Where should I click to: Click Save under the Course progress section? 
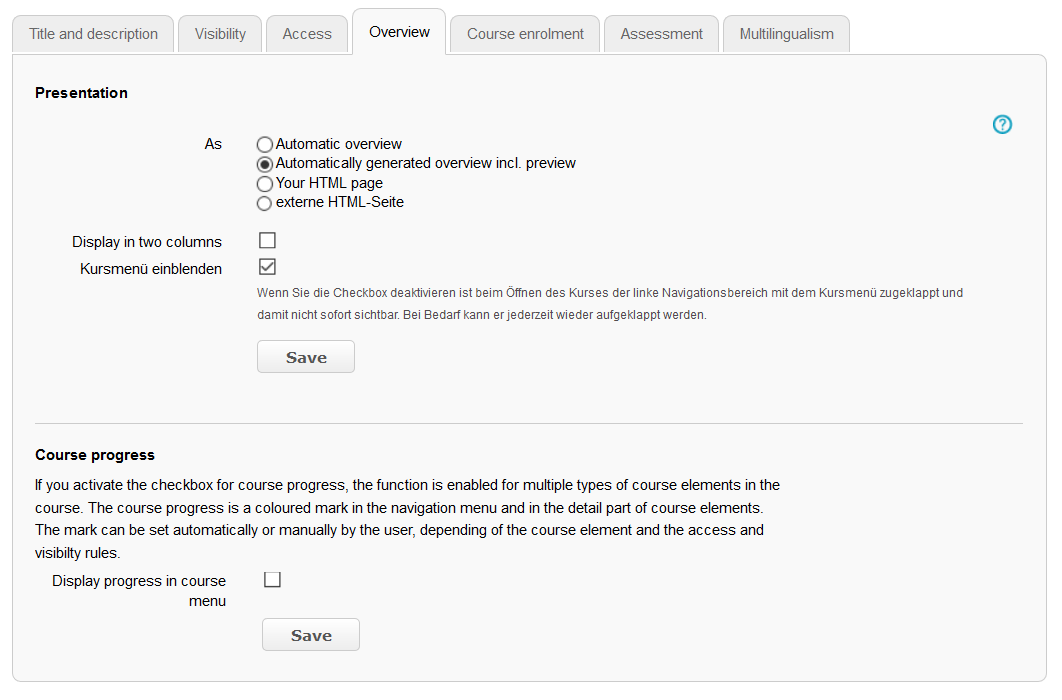click(310, 634)
